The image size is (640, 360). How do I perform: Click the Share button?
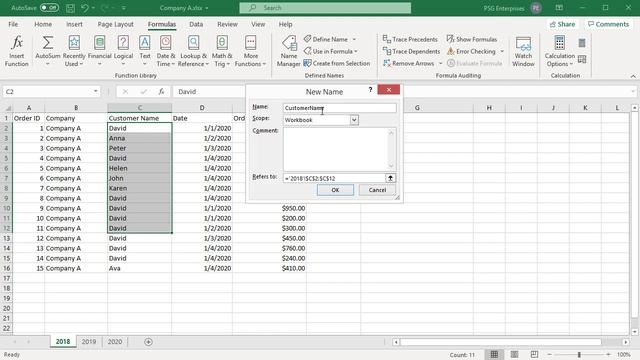pyautogui.click(x=562, y=24)
